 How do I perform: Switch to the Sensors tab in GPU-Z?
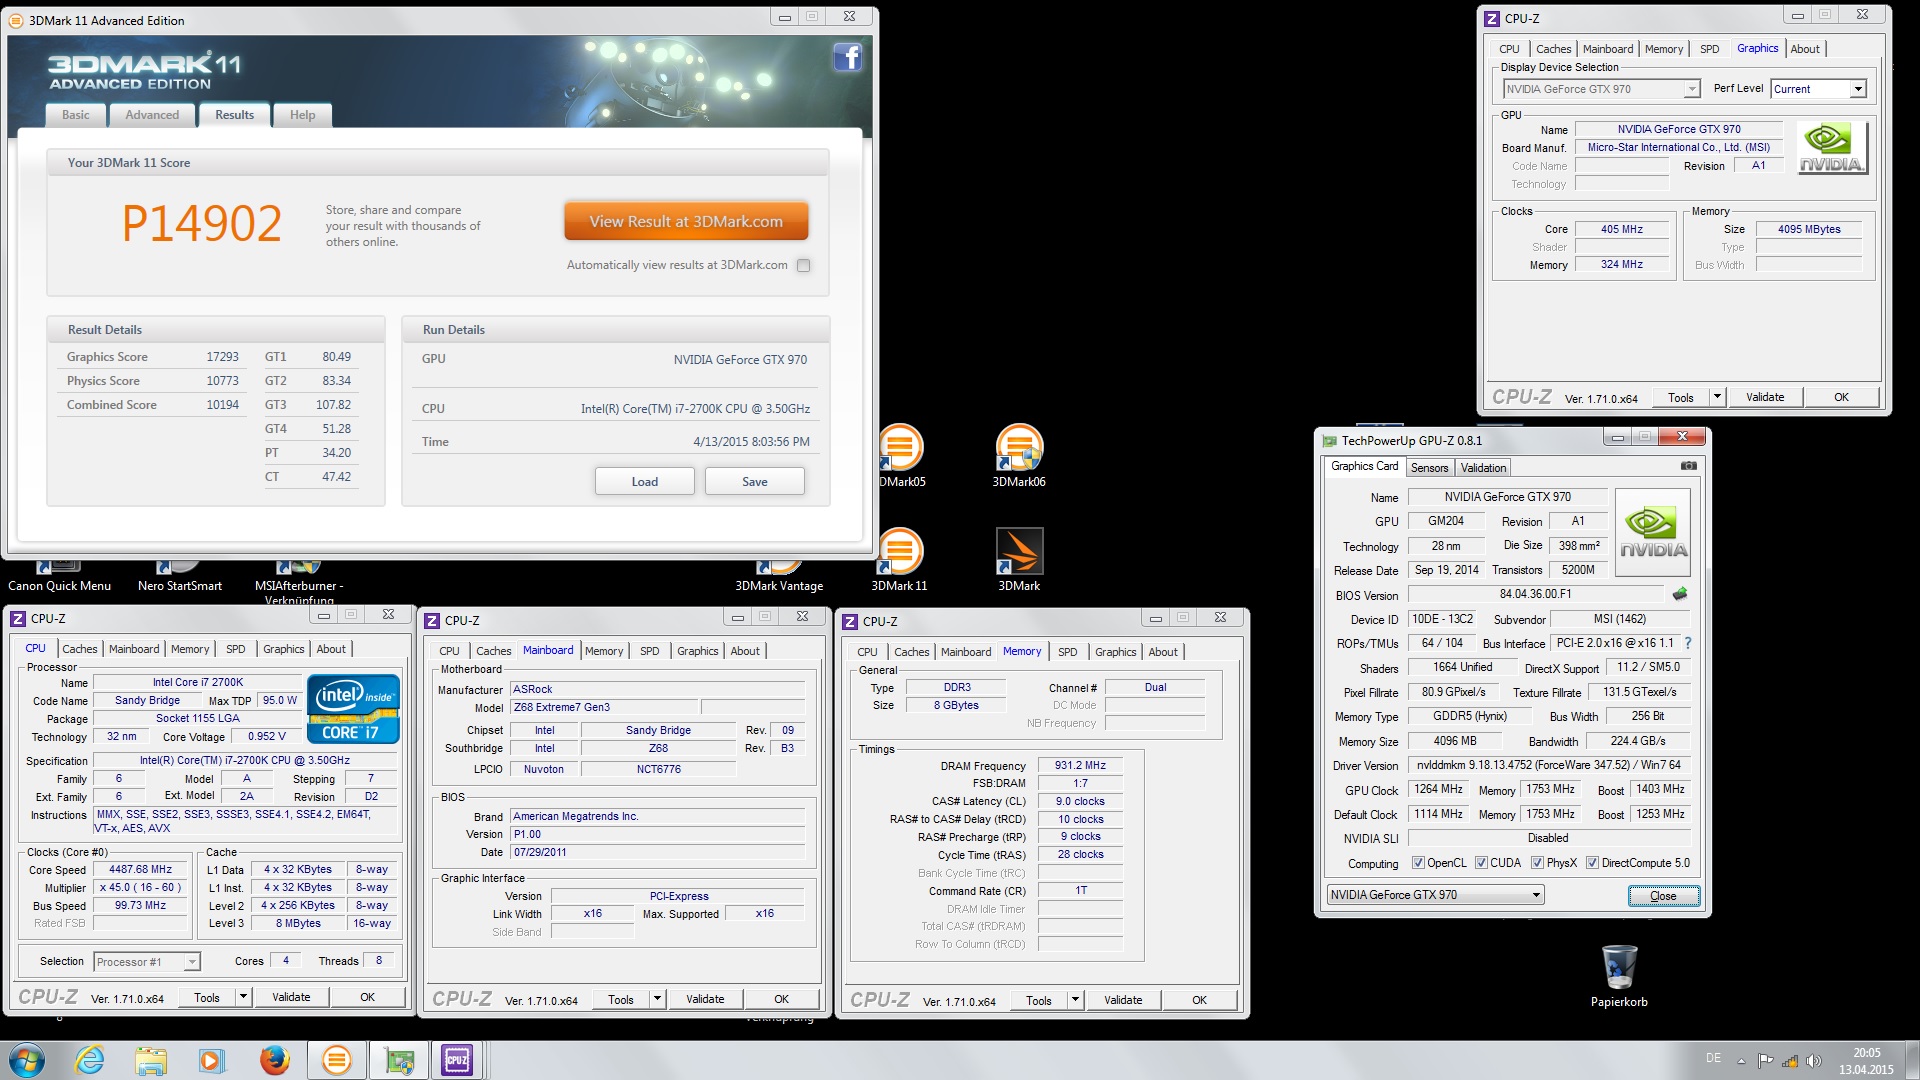point(1429,468)
